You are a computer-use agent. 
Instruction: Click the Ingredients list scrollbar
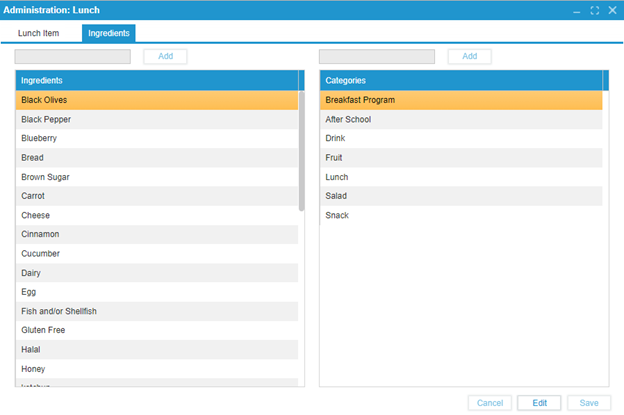(302, 150)
